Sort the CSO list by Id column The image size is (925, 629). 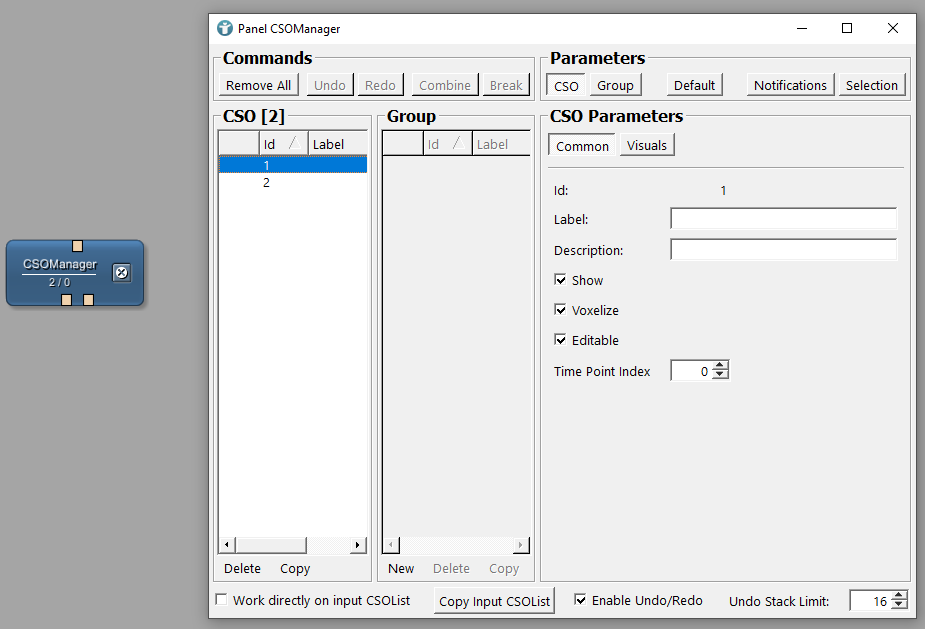click(x=282, y=144)
